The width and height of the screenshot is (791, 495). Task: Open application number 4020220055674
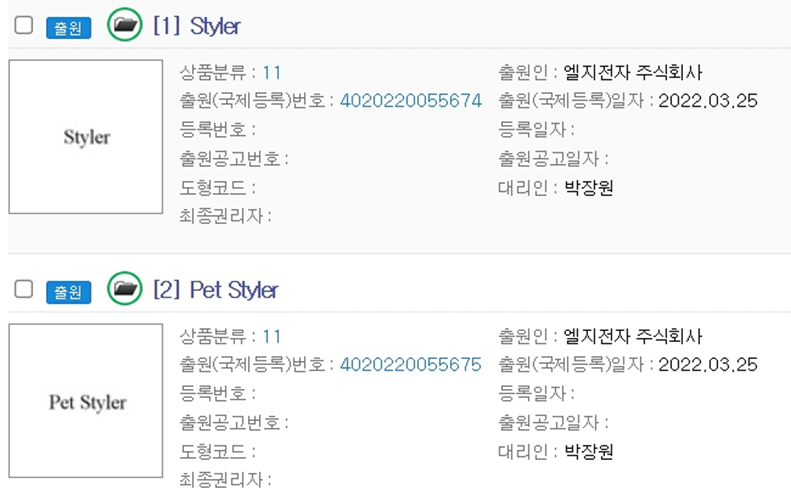(x=411, y=101)
